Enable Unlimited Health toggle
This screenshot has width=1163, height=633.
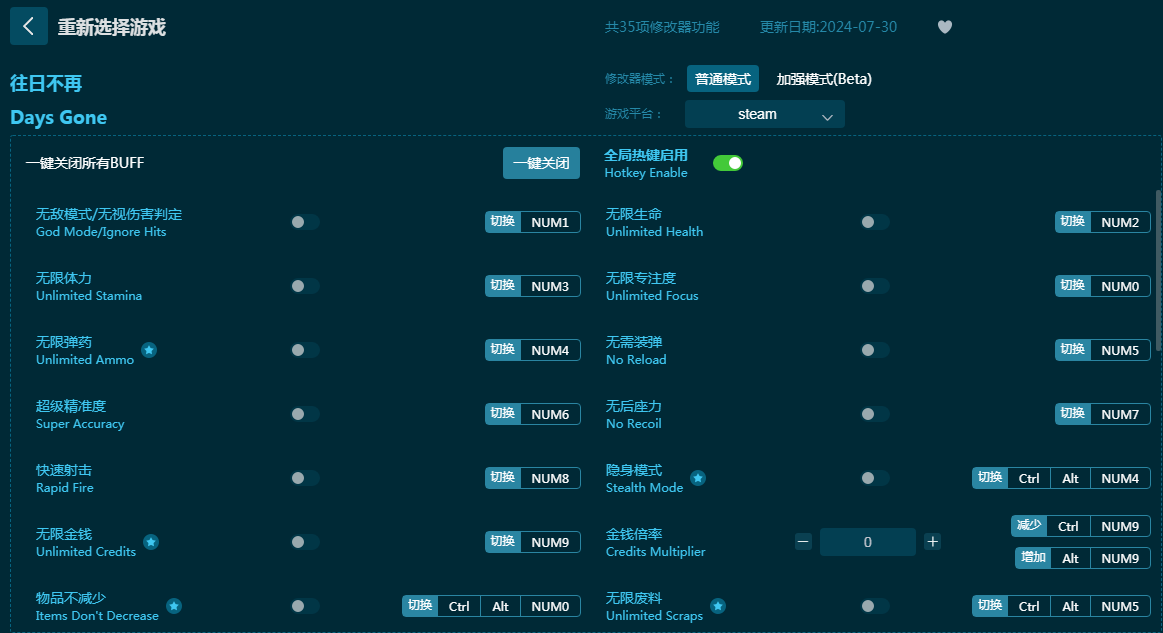point(874,223)
